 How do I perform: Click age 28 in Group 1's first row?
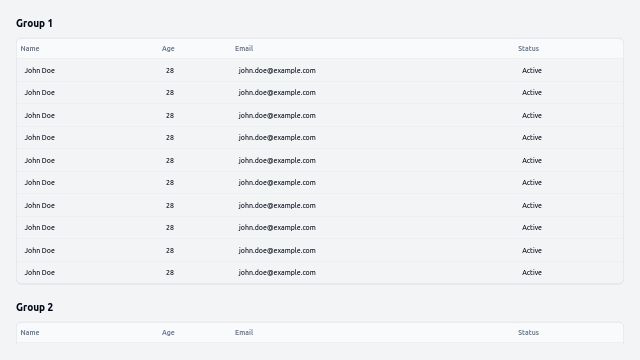(x=170, y=71)
